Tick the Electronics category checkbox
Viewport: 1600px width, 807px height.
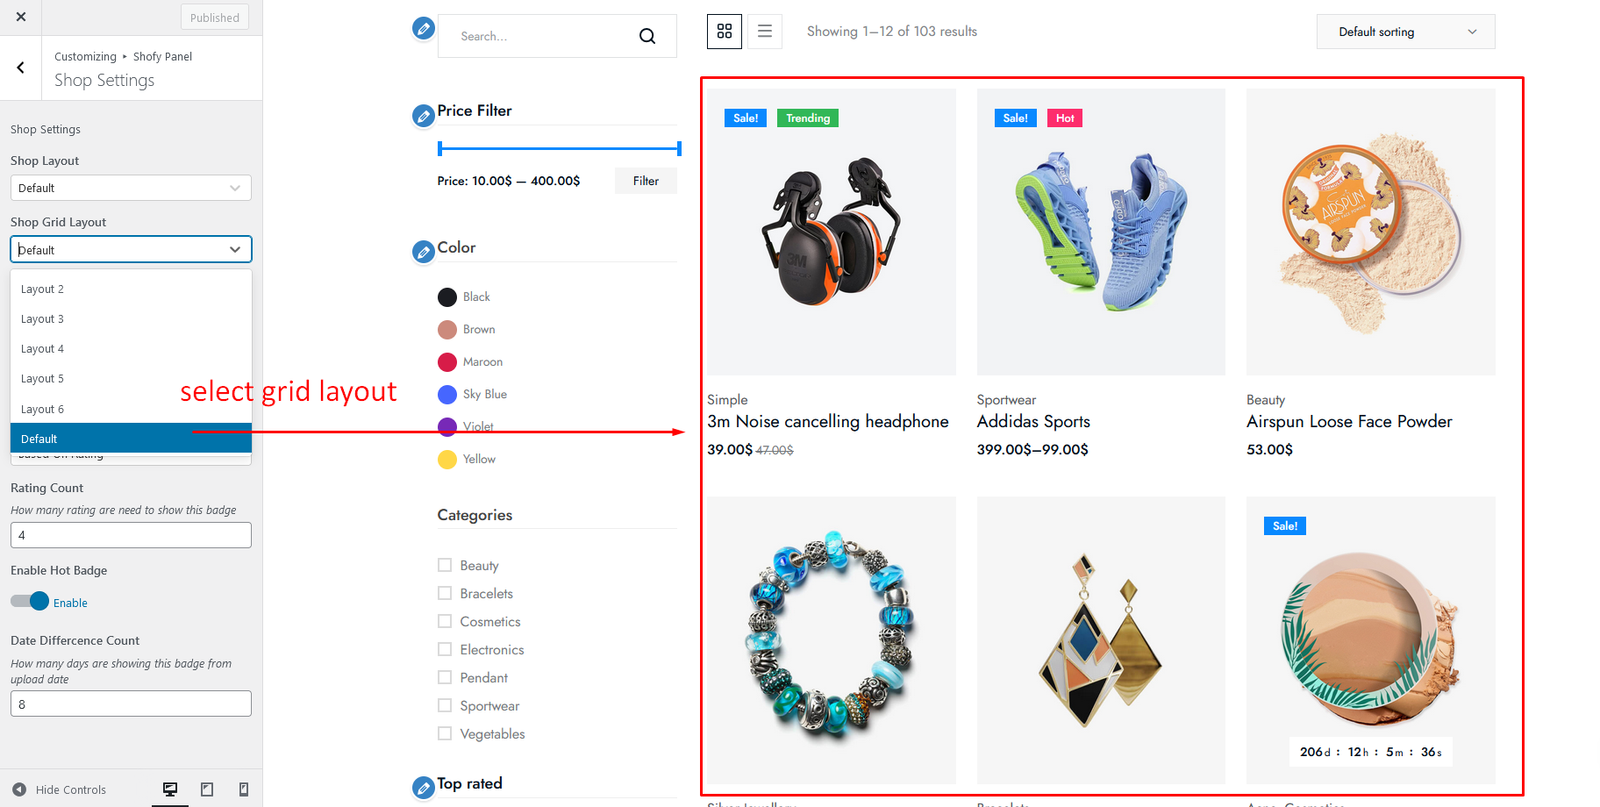pyautogui.click(x=445, y=649)
